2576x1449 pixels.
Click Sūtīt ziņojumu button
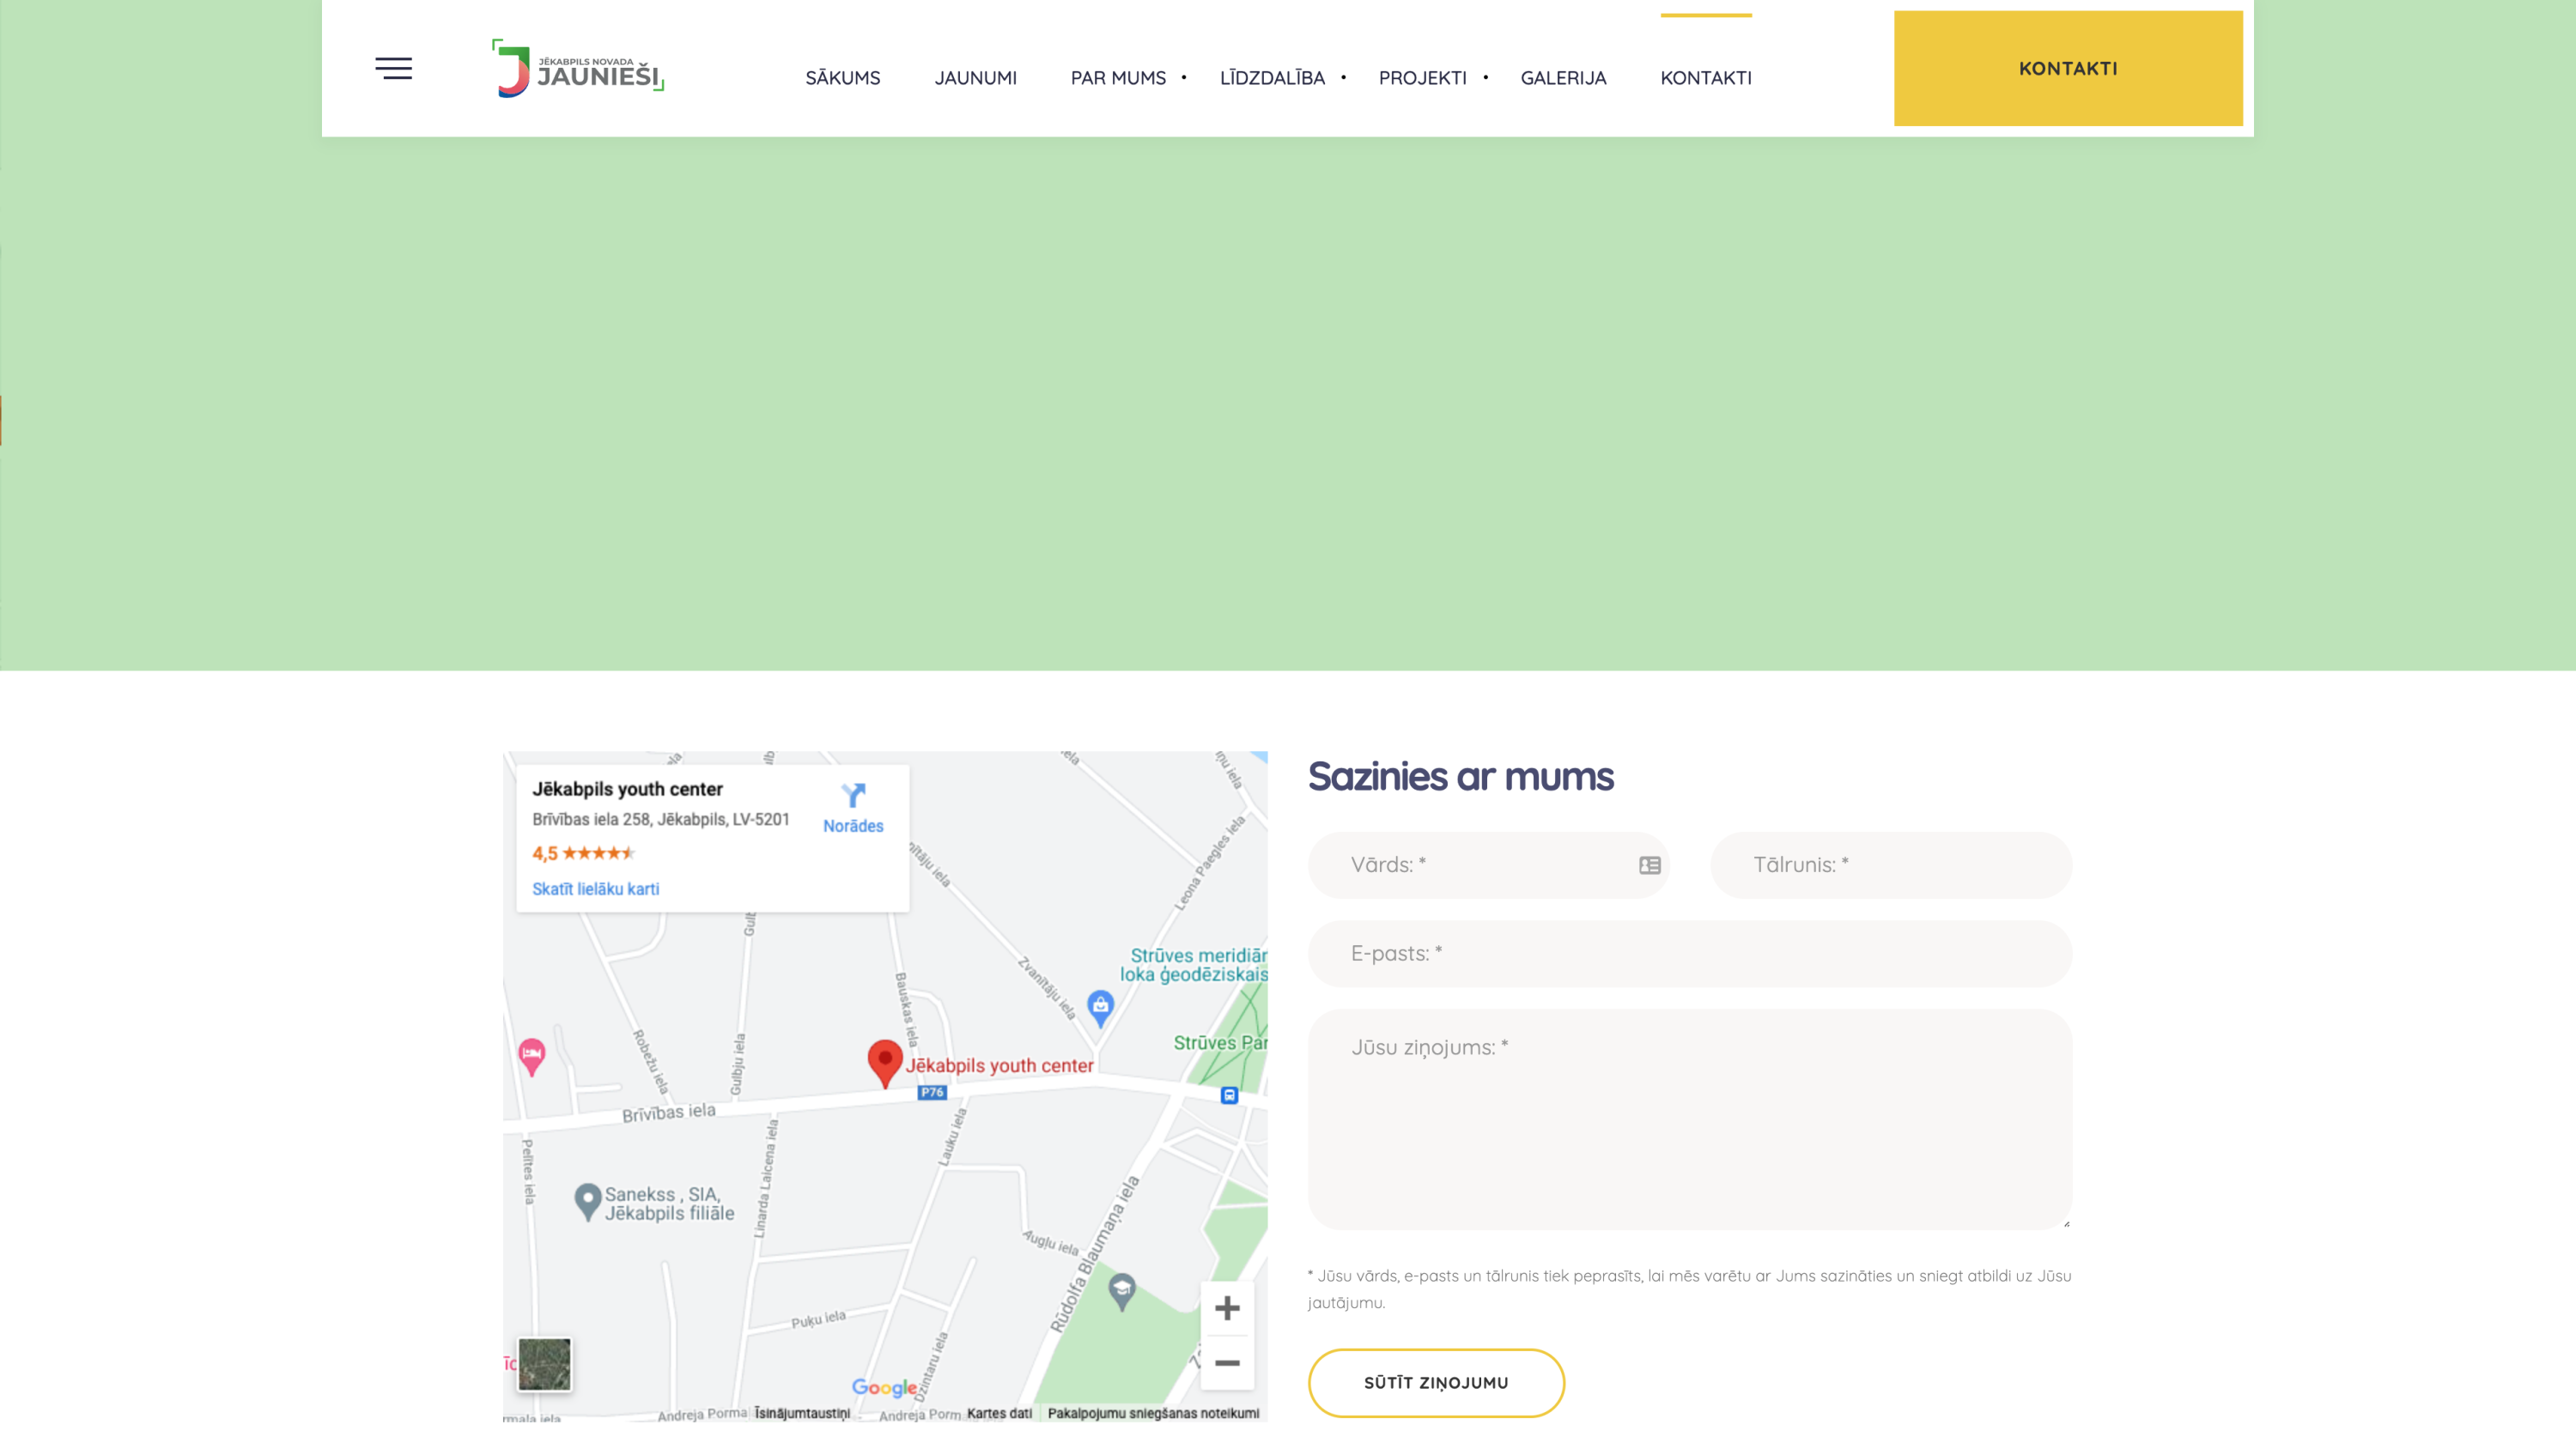click(1435, 1382)
